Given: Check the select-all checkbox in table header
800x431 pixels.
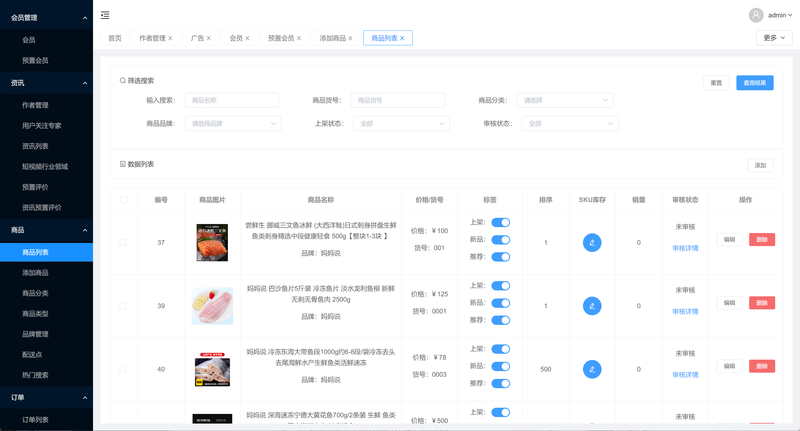Looking at the screenshot, I should click(123, 200).
